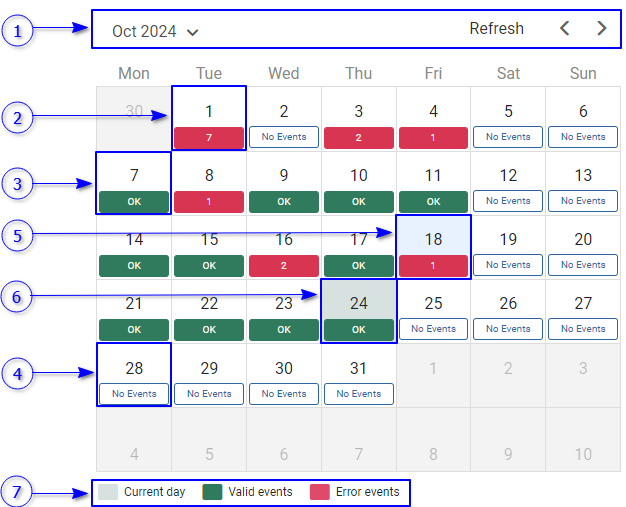The image size is (626, 507).
Task: Click the red error badge on October 18
Action: 433,265
